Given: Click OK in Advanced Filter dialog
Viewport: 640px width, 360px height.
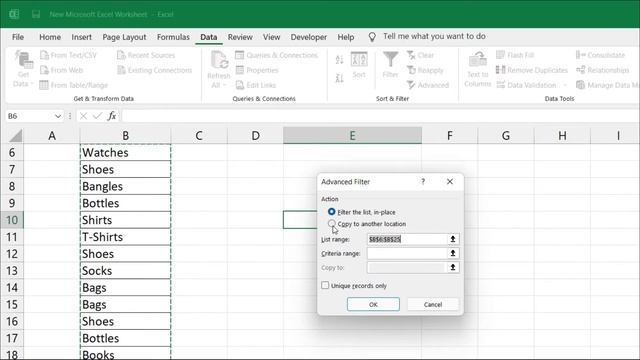Looking at the screenshot, I should 373,304.
